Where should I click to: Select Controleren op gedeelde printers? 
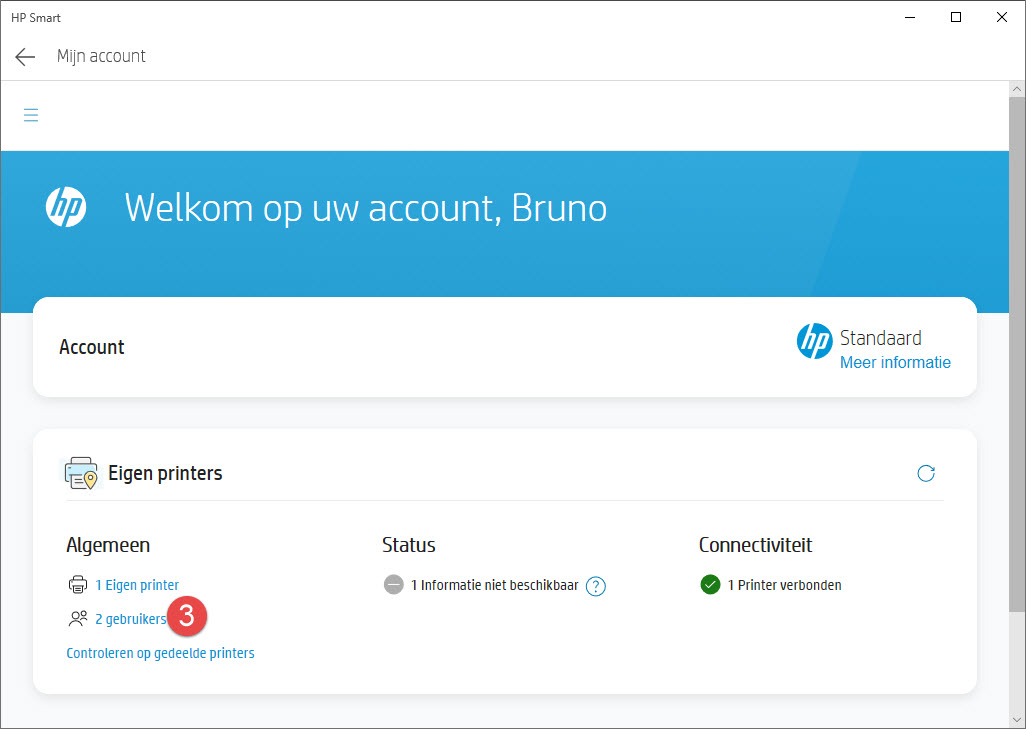(x=160, y=653)
